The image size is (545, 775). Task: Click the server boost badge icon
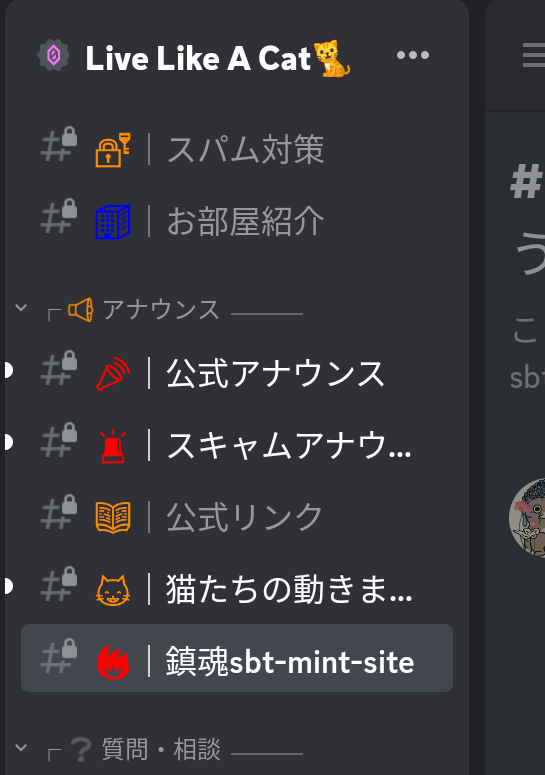pyautogui.click(x=53, y=55)
